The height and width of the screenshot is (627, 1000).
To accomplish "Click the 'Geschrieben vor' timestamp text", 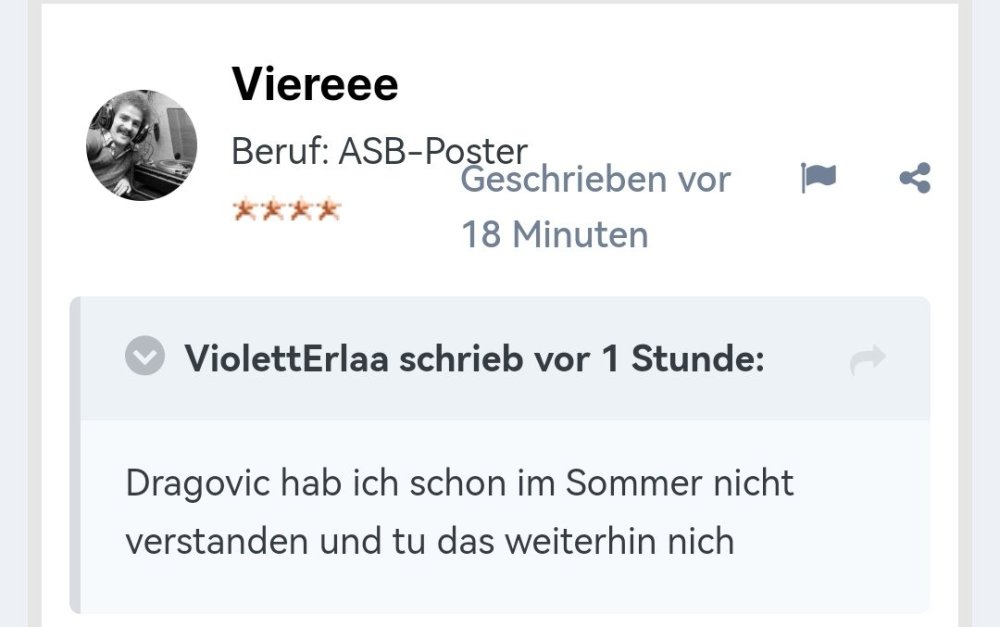I will 595,180.
